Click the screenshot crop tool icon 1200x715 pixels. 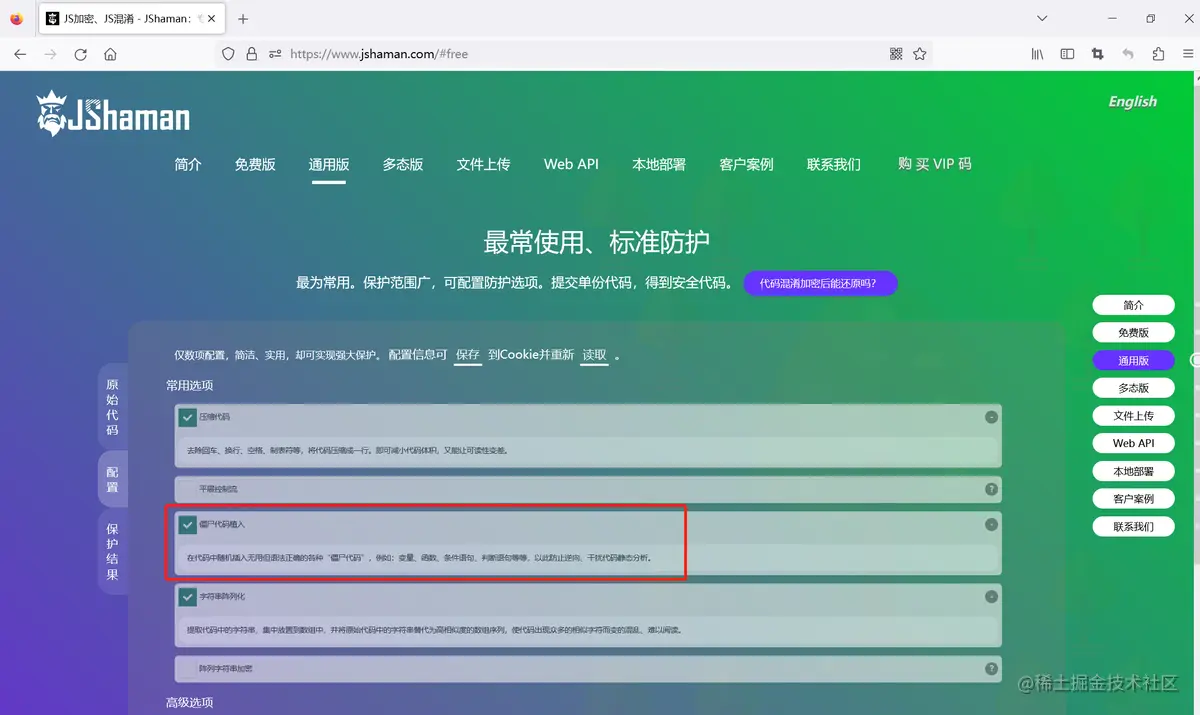(1097, 54)
